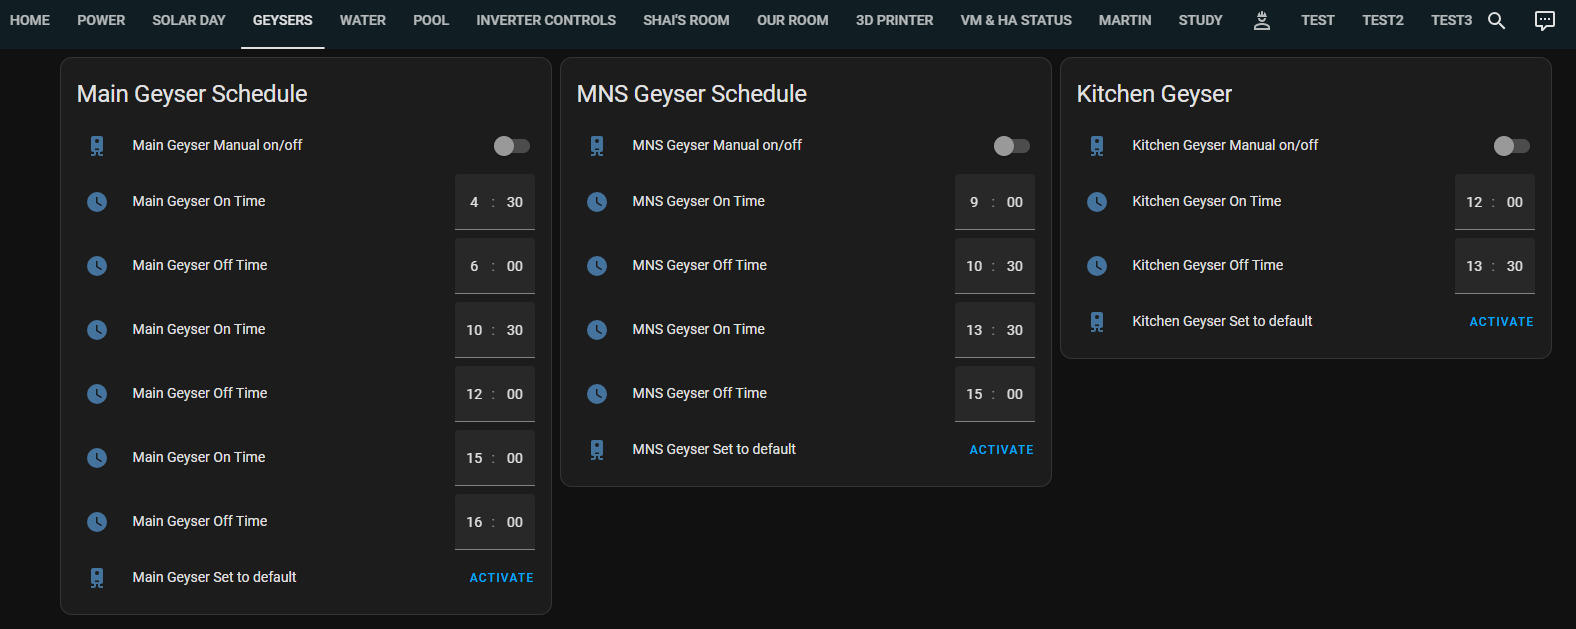Click clock icon for Main Geyser On Time 15:00

point(97,458)
